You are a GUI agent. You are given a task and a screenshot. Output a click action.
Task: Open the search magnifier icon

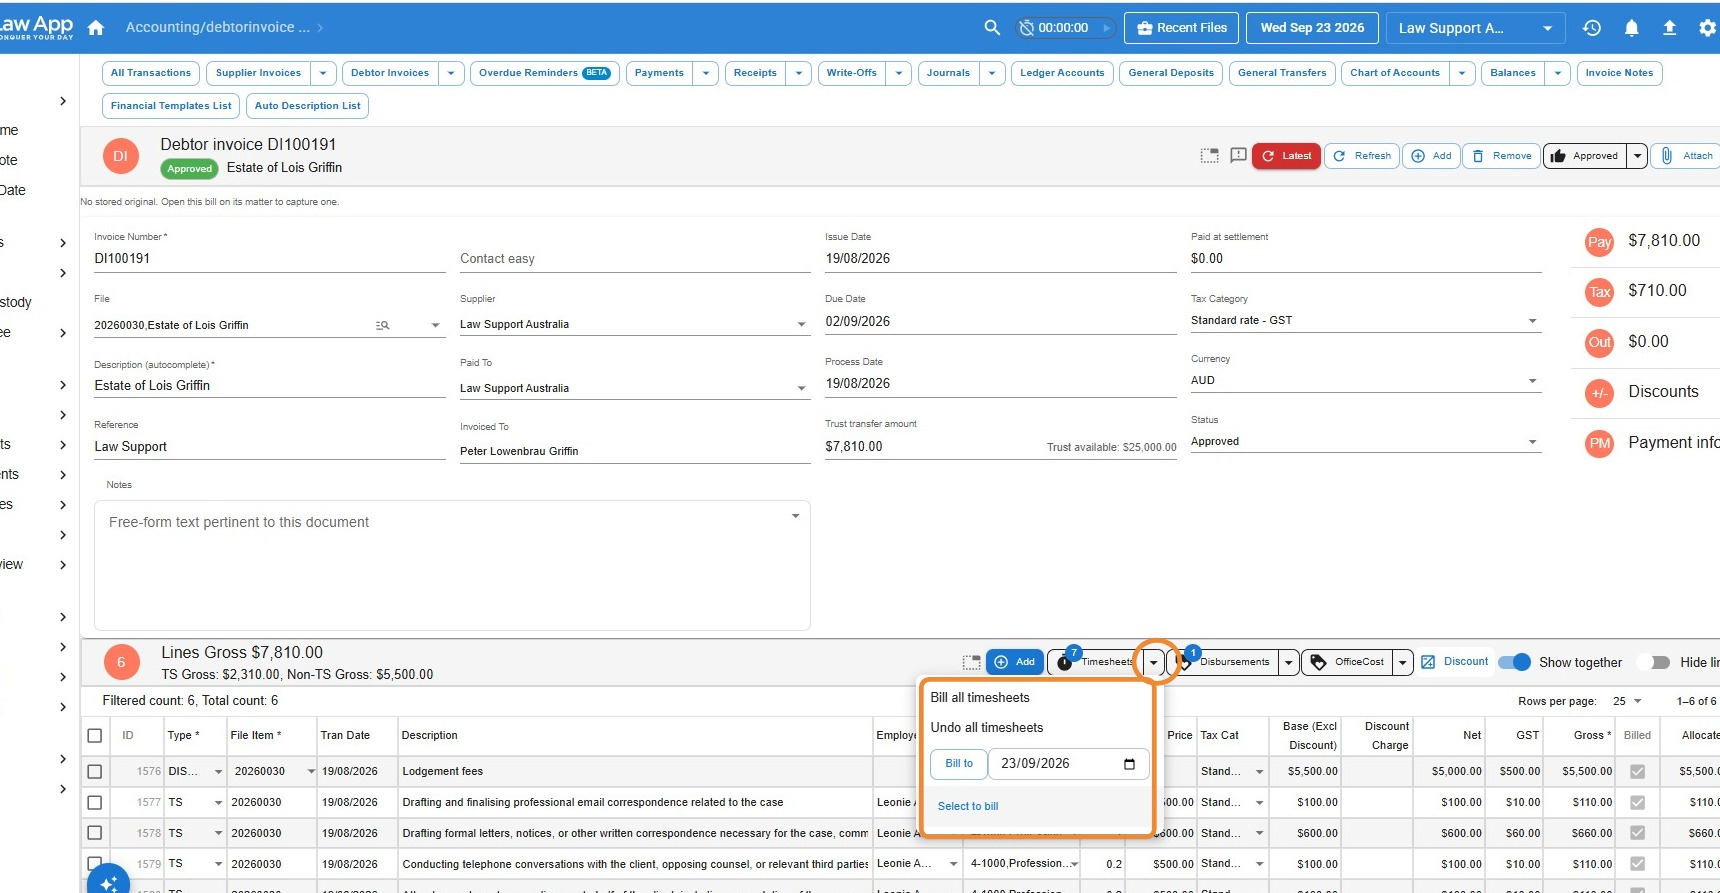(x=992, y=28)
